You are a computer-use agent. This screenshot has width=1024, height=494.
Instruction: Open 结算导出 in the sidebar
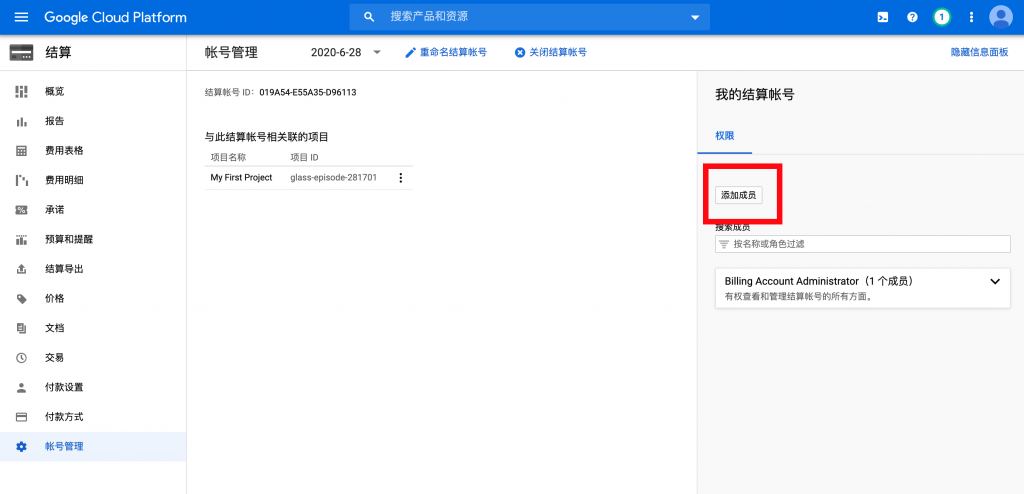93,269
